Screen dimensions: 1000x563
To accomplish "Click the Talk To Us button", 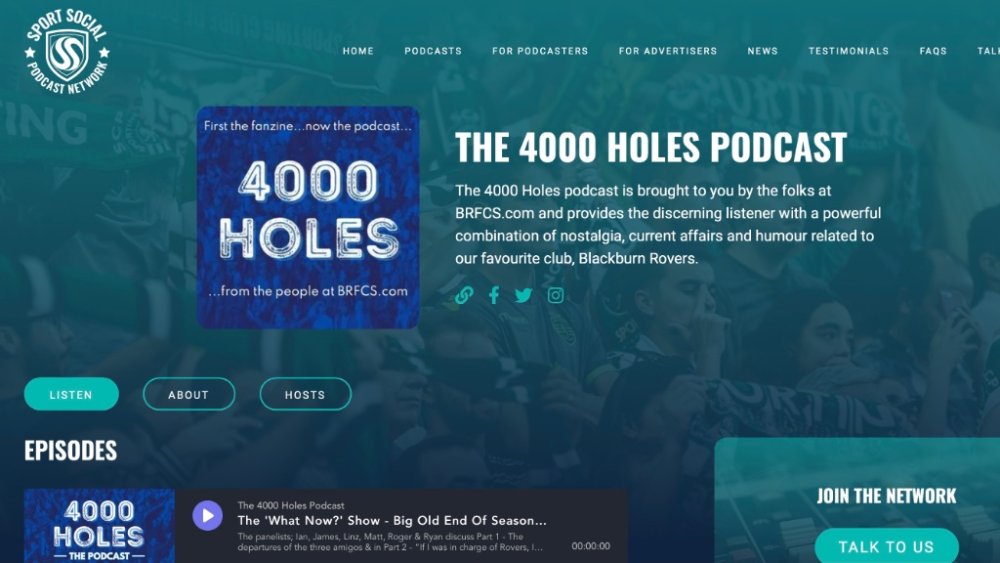I will pyautogui.click(x=886, y=546).
